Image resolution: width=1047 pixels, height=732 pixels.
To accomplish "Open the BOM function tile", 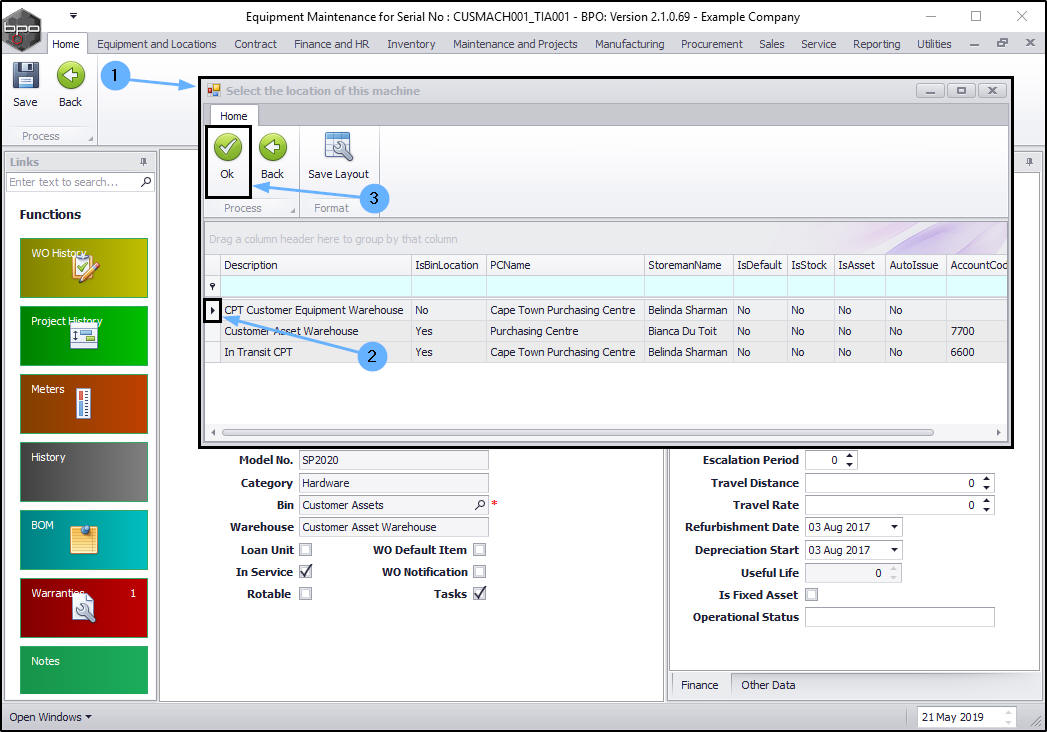I will tap(84, 539).
